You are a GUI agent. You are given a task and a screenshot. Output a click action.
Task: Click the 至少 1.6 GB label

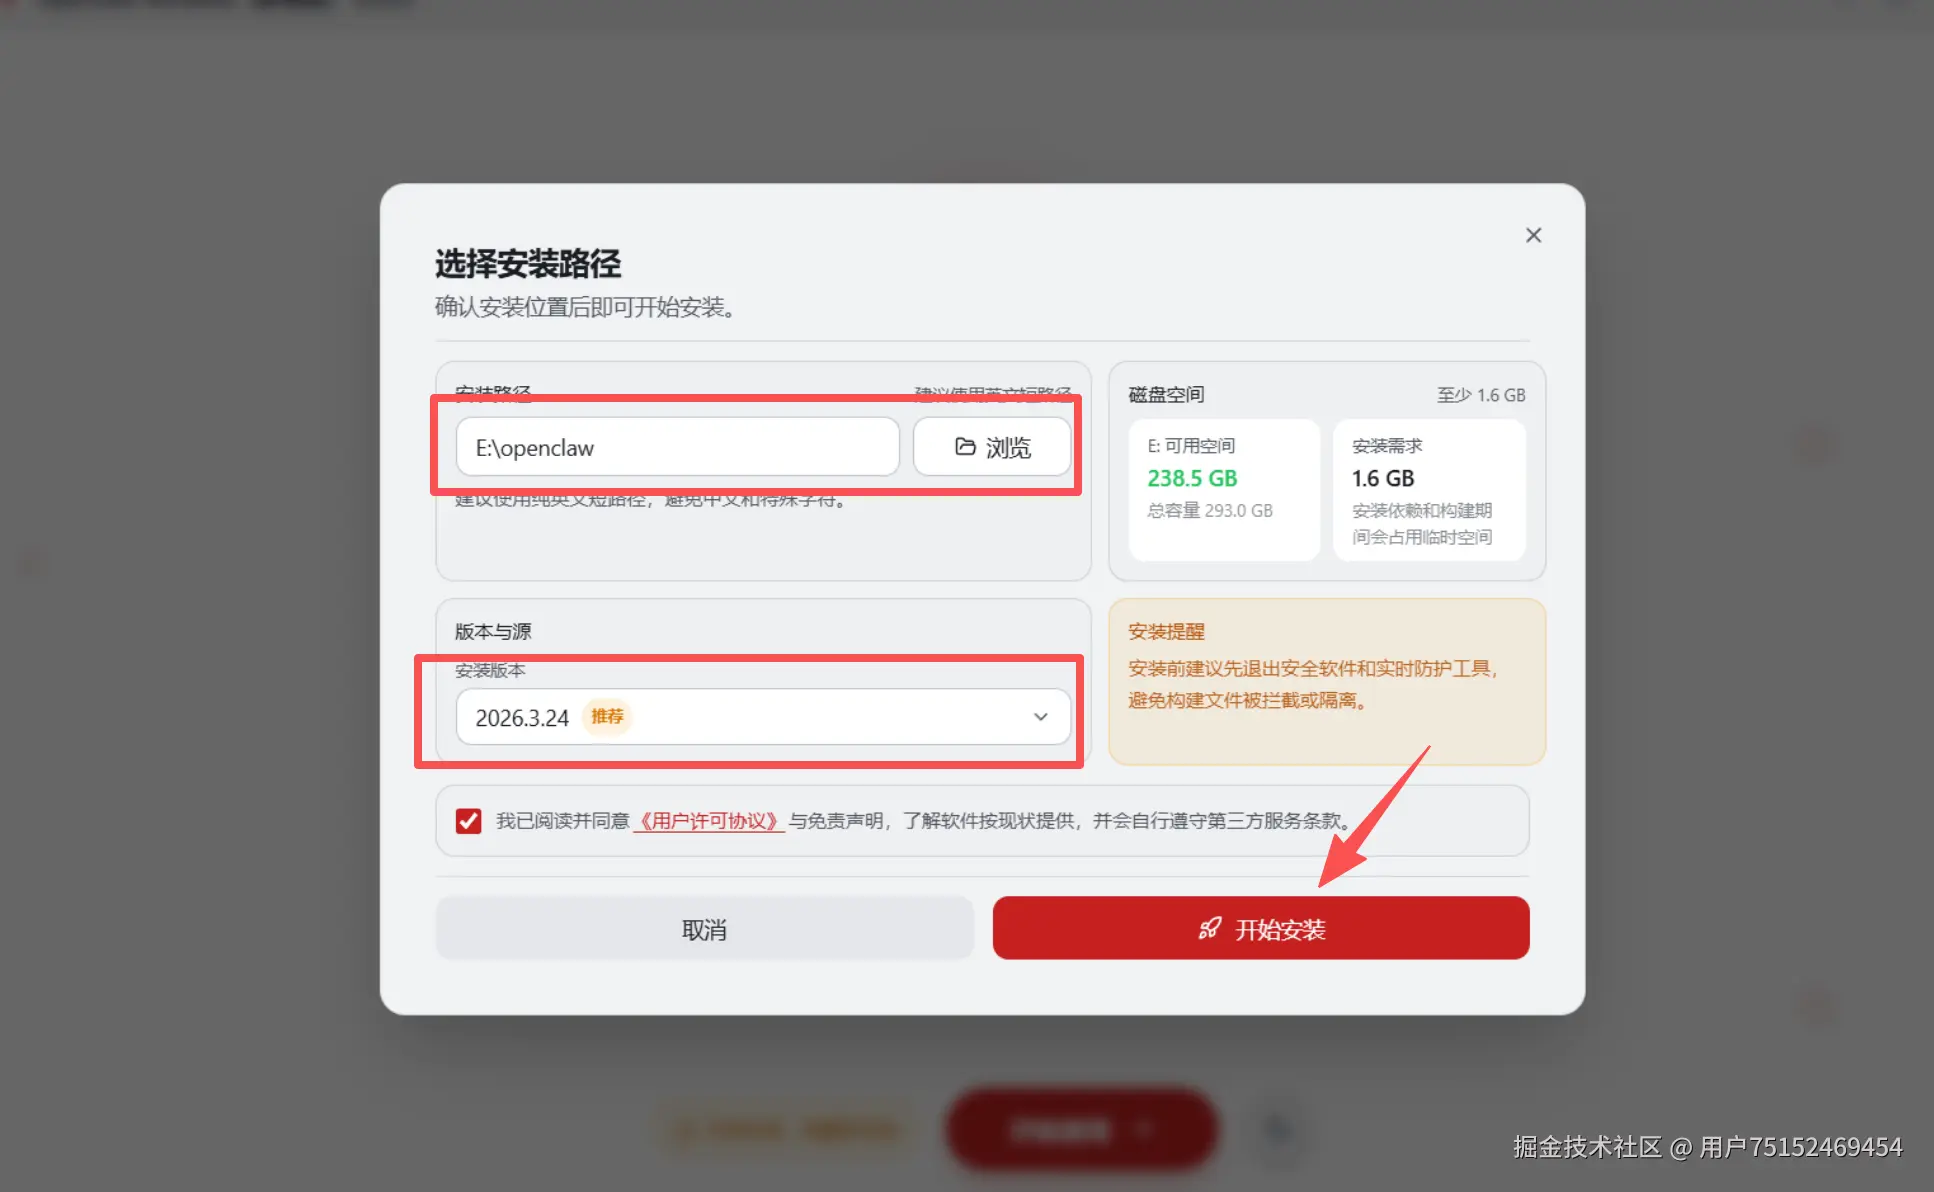tap(1481, 395)
